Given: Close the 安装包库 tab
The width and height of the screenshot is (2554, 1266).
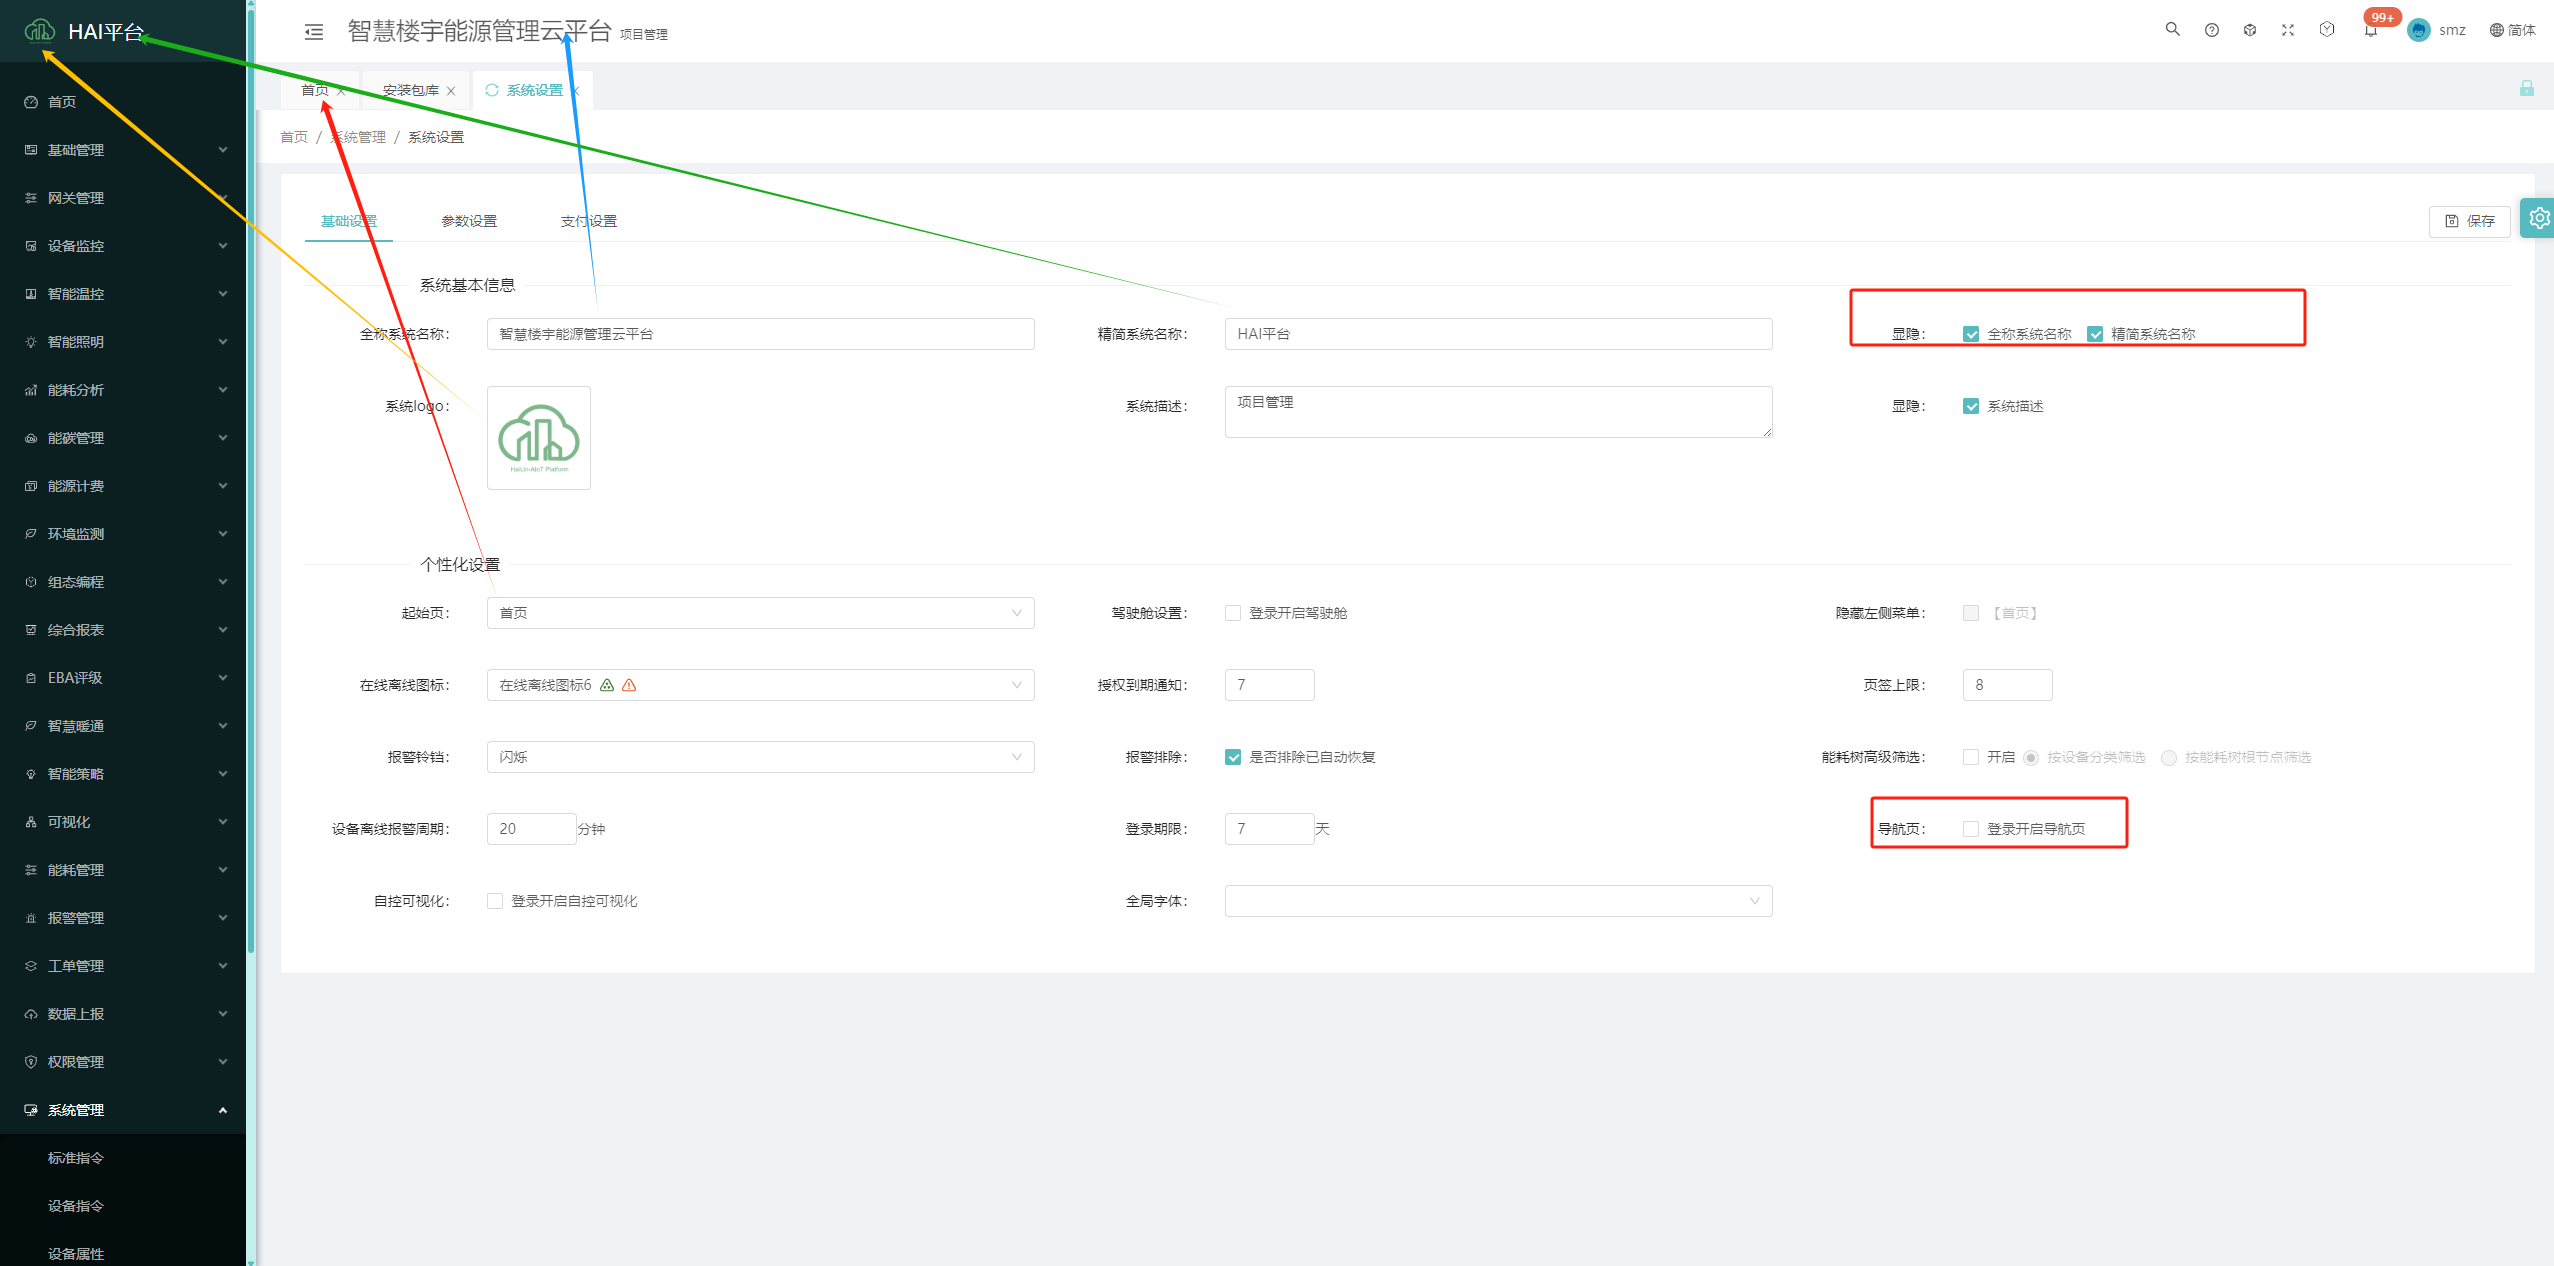Looking at the screenshot, I should coord(451,91).
